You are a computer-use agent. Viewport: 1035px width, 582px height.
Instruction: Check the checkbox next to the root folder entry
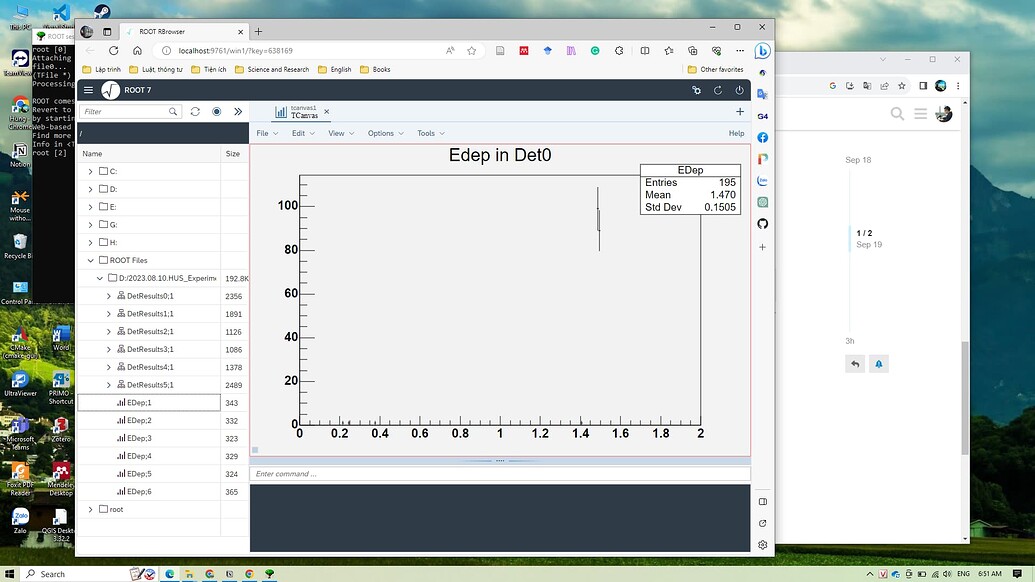(101, 509)
